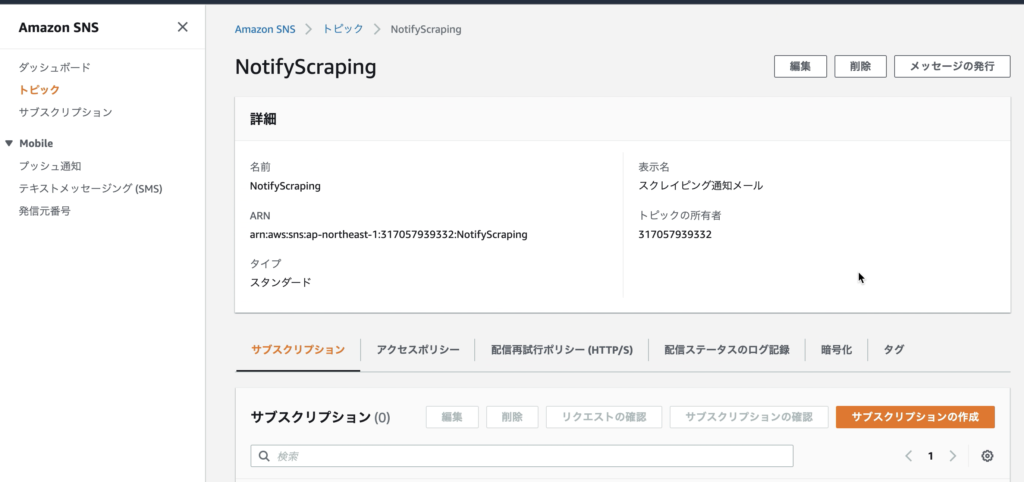Switch to the タグ tab

(894, 350)
